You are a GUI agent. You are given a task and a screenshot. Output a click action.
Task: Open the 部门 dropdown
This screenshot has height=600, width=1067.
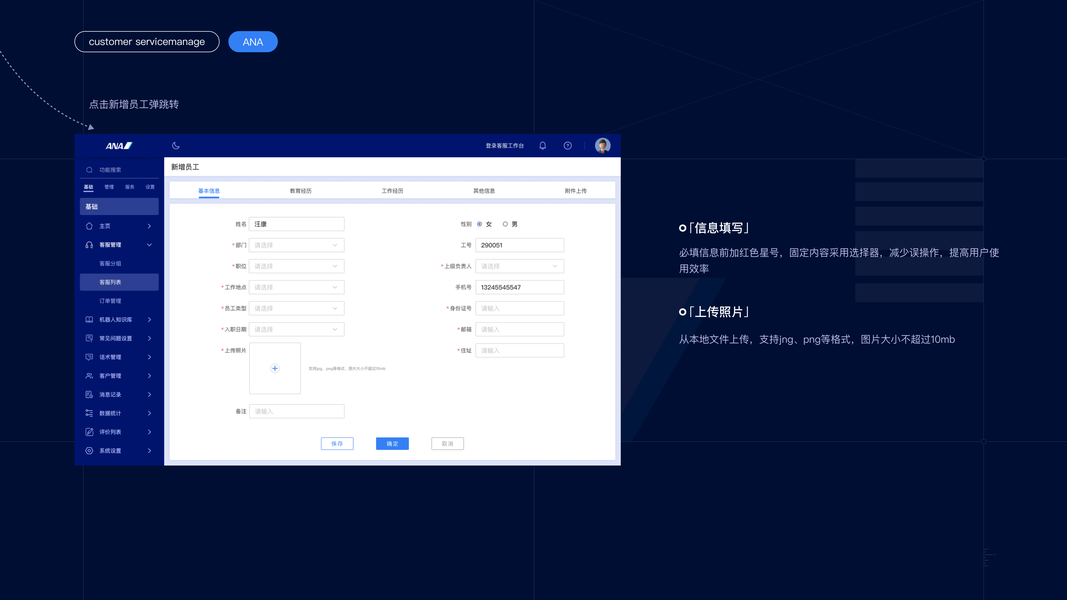point(297,245)
